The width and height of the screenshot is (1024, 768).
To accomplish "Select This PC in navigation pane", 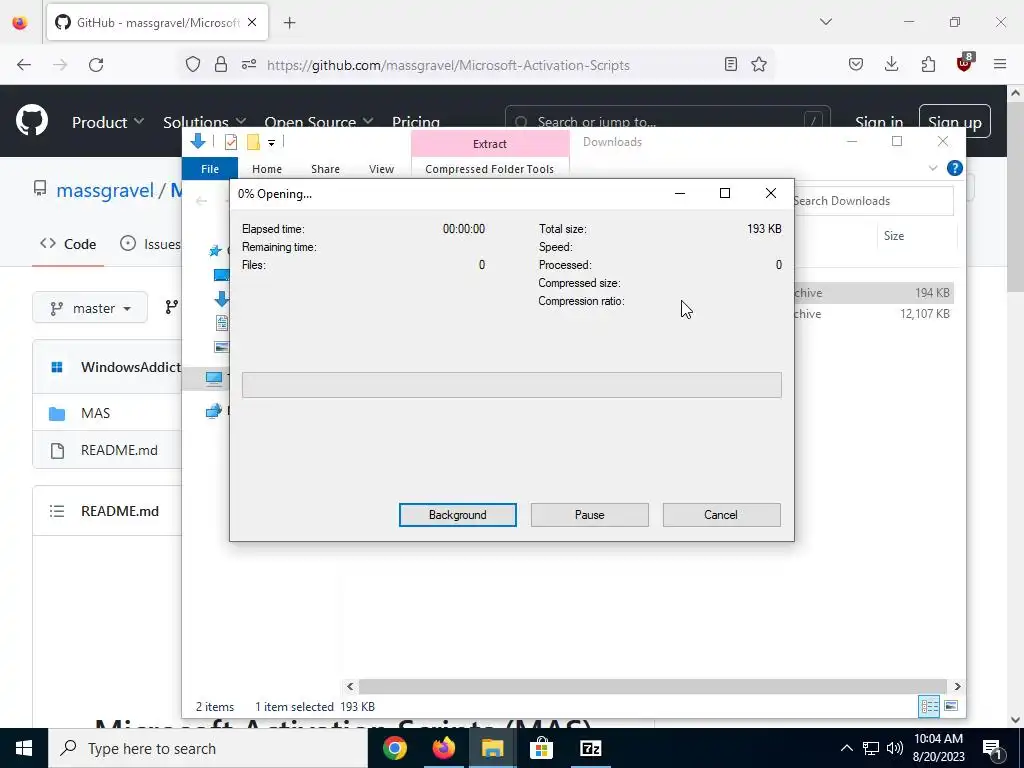I will pos(214,377).
